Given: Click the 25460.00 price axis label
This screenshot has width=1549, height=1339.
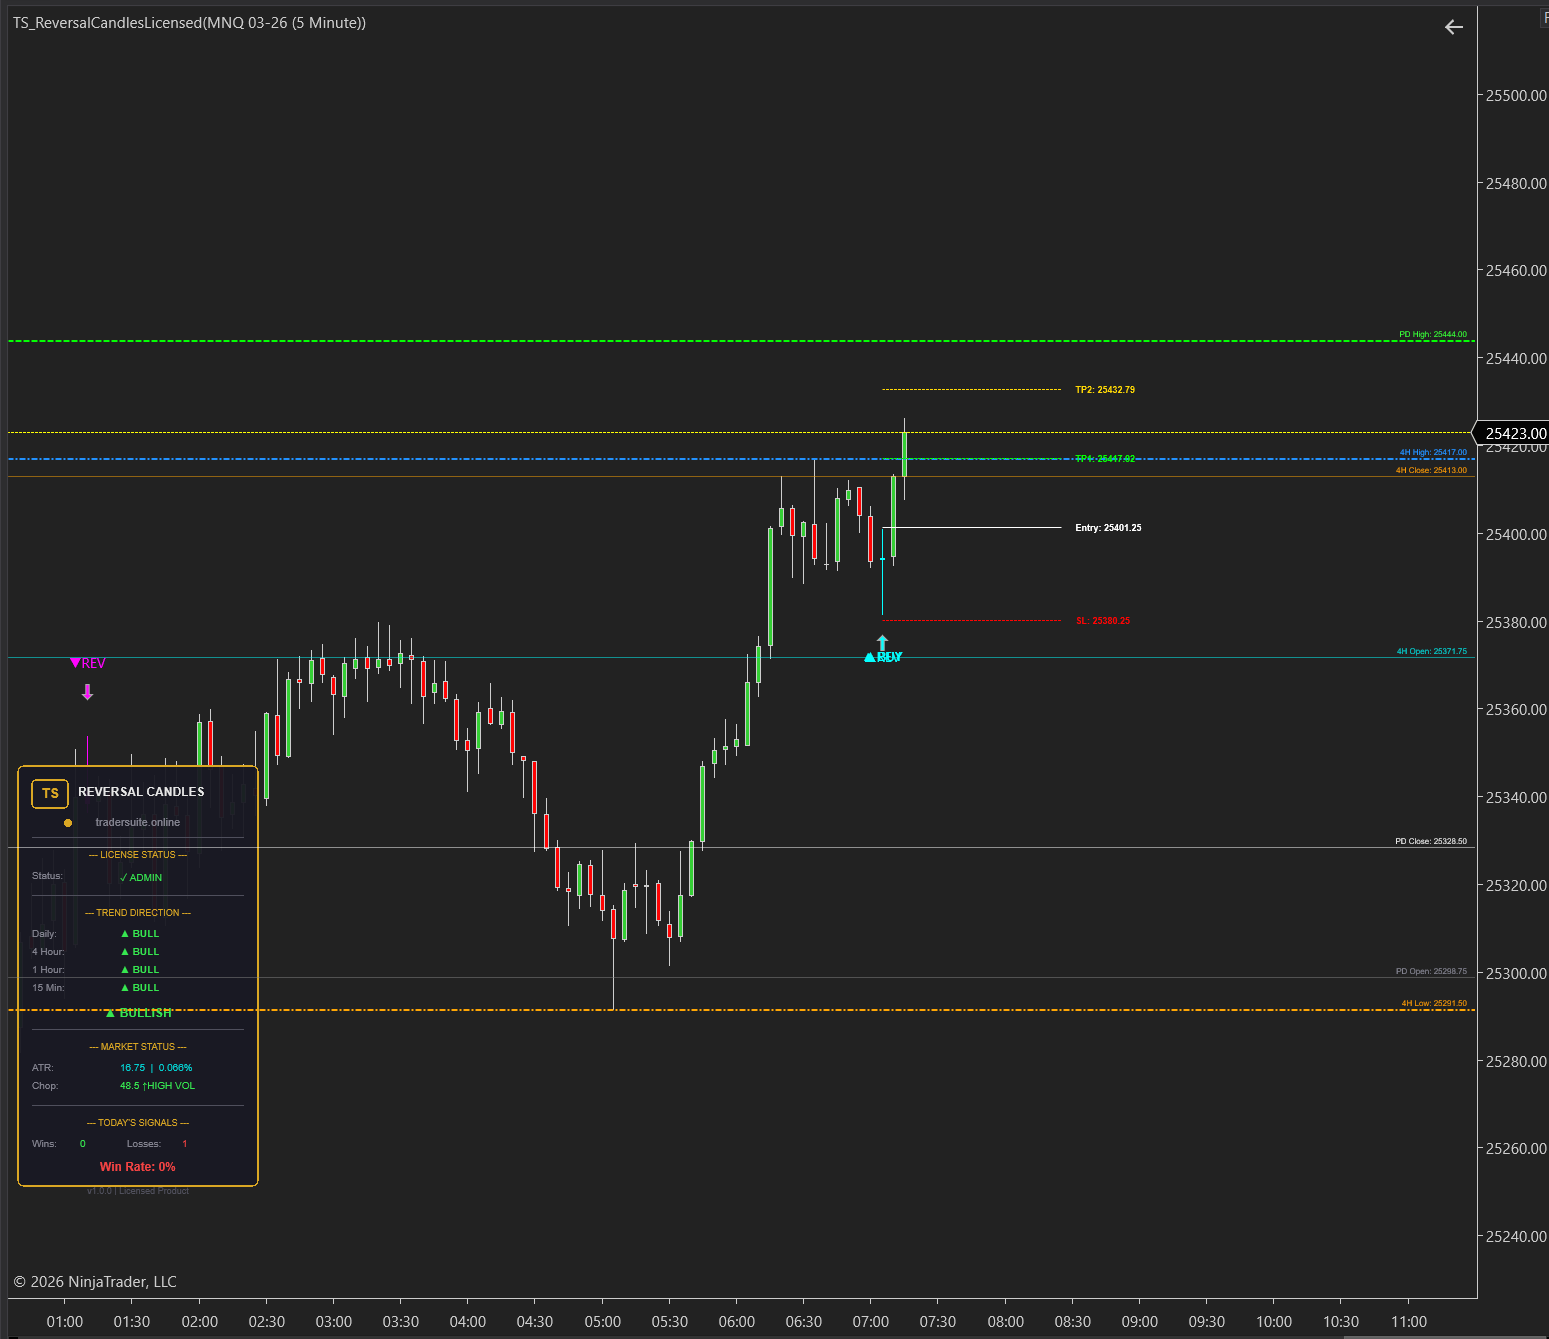Looking at the screenshot, I should [x=1516, y=271].
